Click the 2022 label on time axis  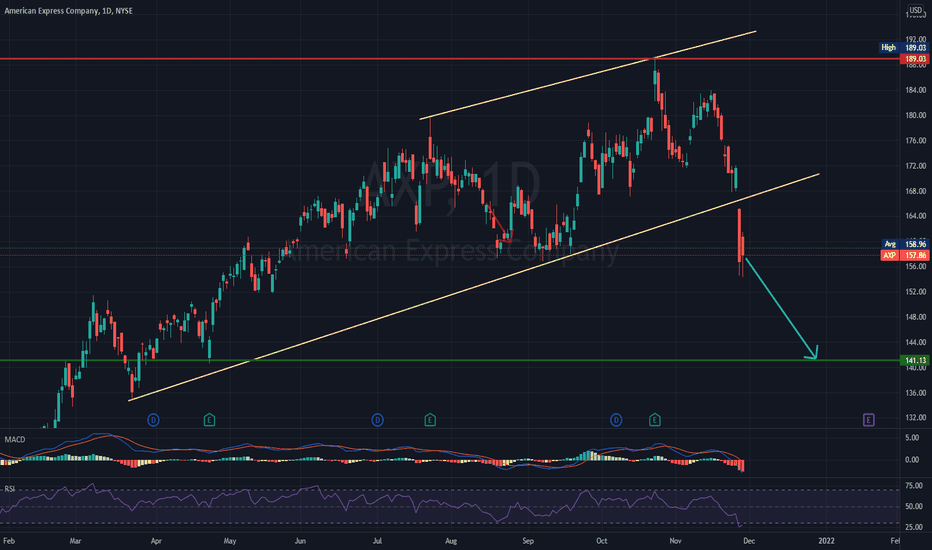pos(826,541)
